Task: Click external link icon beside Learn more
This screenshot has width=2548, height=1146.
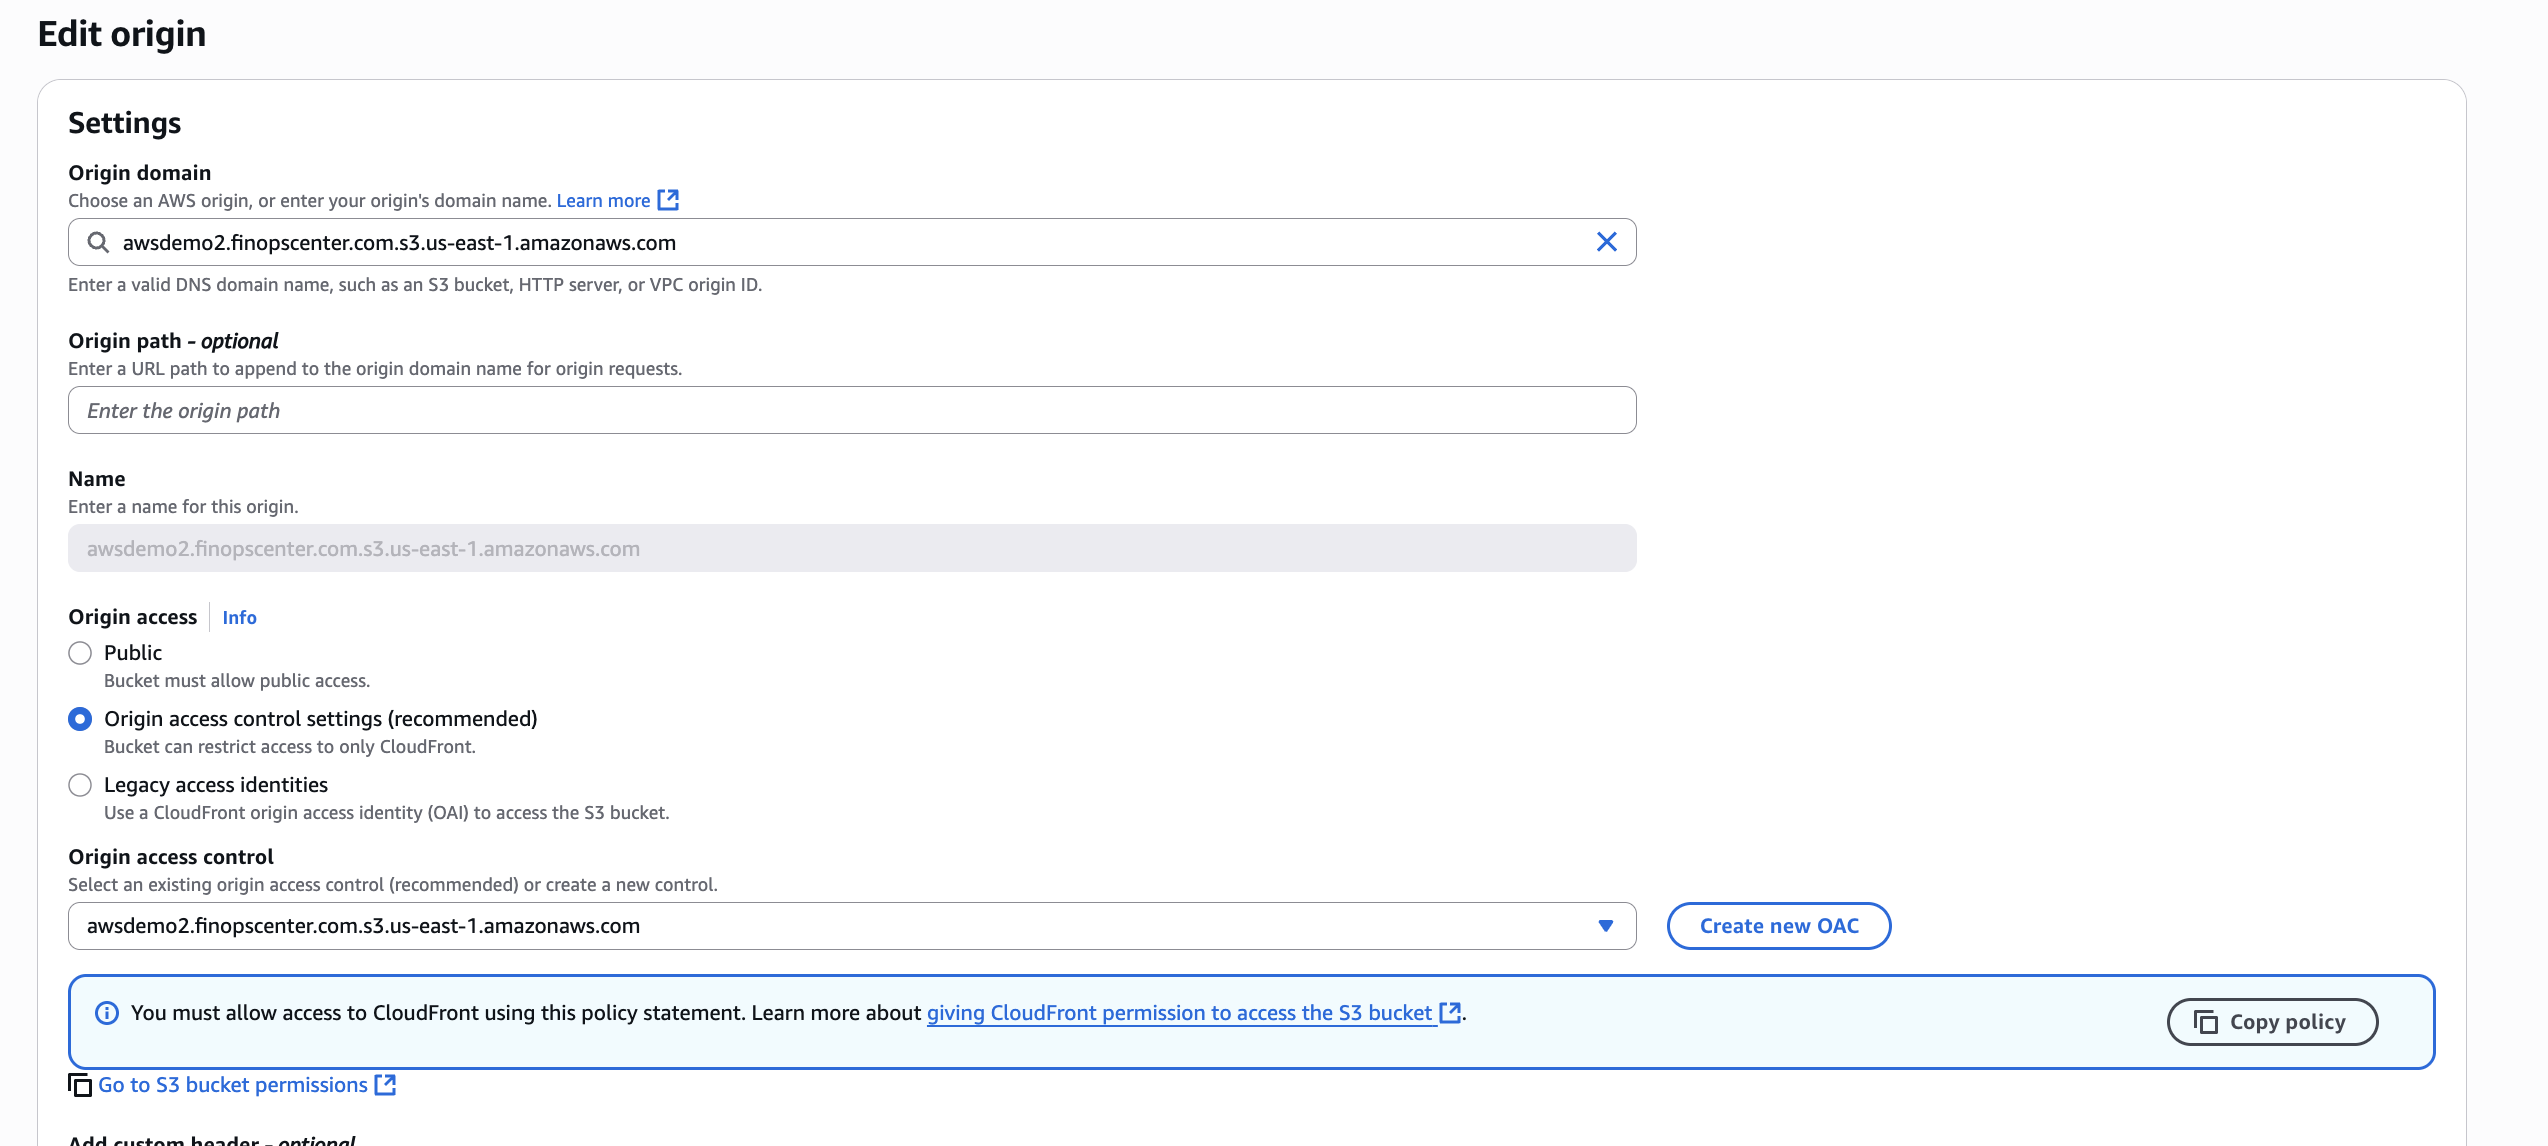Action: click(668, 200)
